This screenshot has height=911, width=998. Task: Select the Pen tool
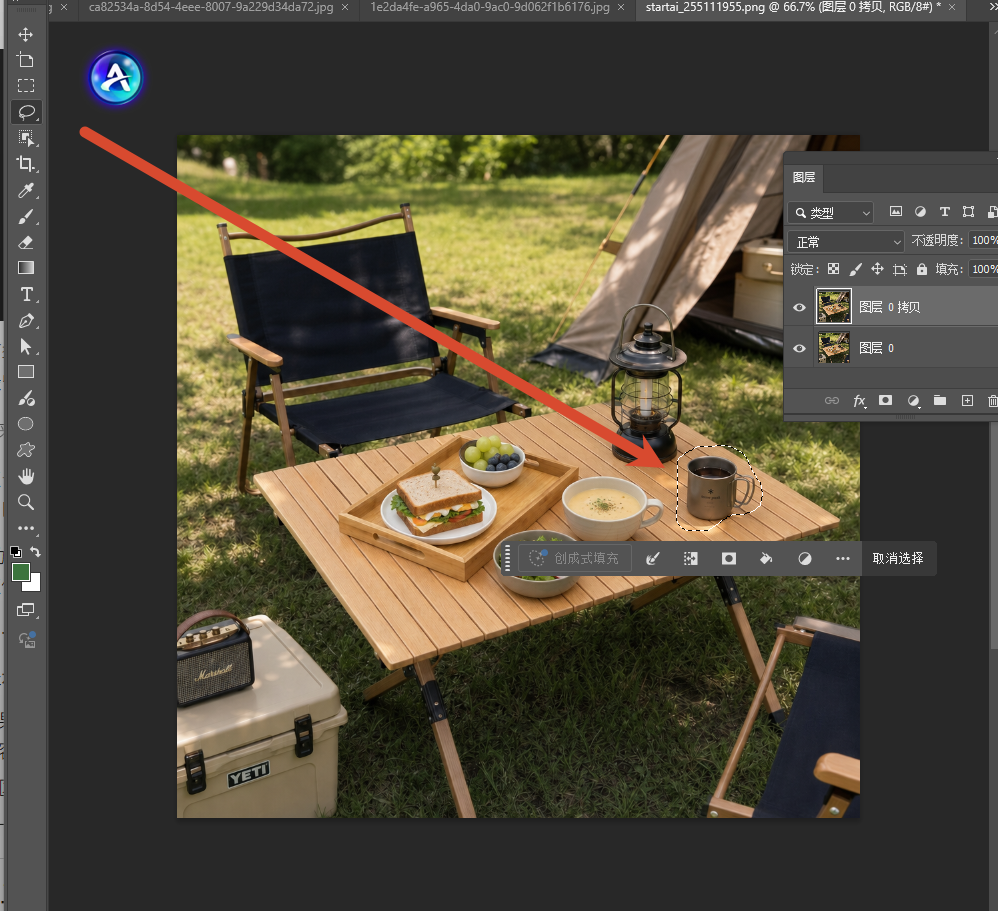coord(26,321)
